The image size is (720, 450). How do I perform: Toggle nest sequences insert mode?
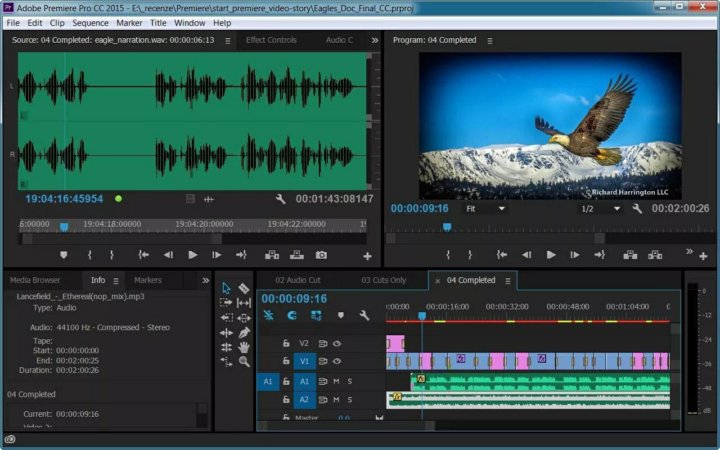click(x=269, y=315)
